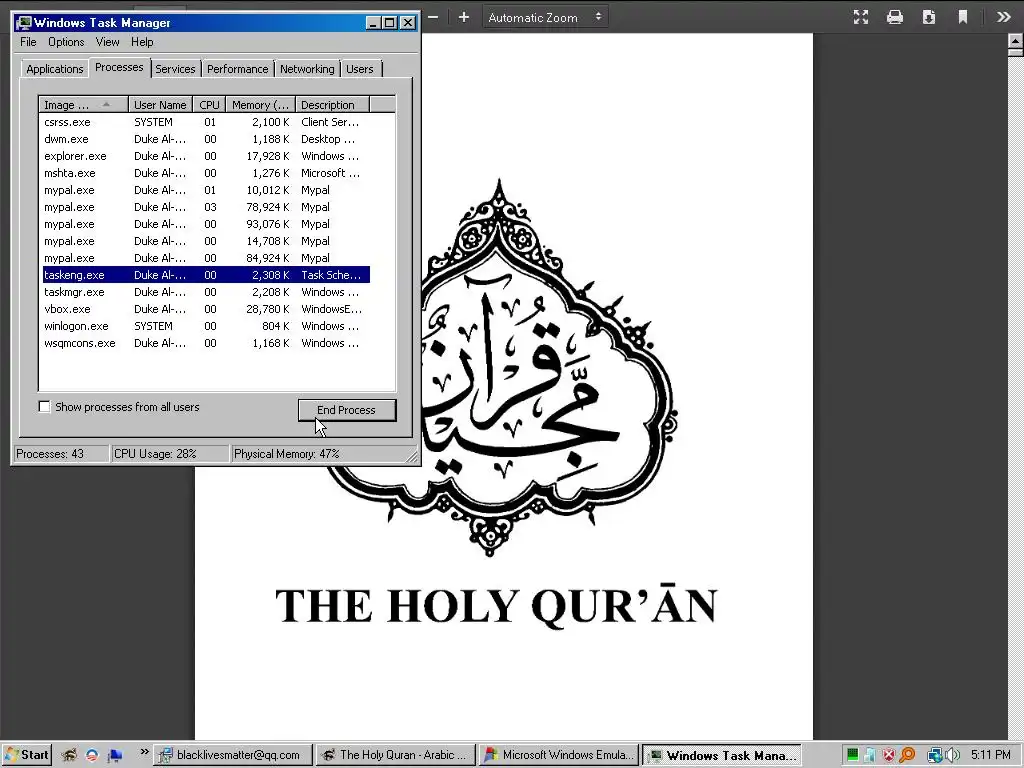Switch to the Performance tab
Screen dimensions: 1024x768
point(238,69)
